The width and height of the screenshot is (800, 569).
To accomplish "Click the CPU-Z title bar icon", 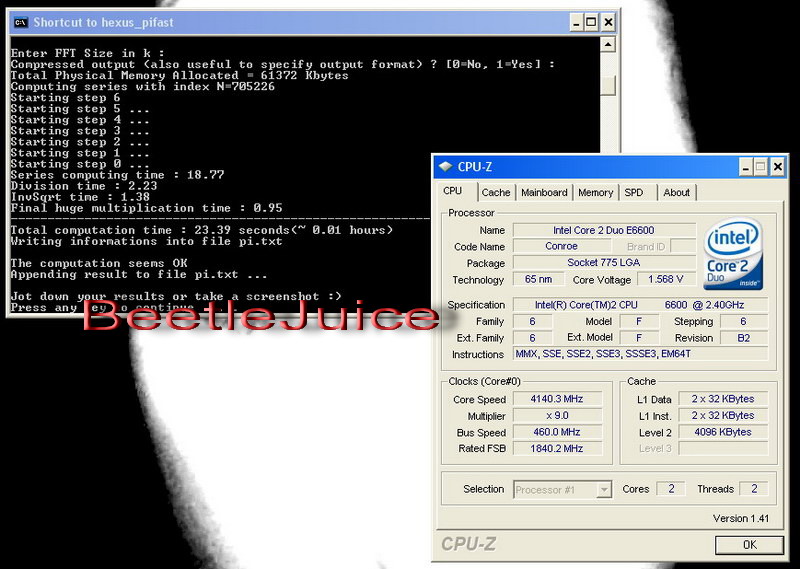I will click(445, 166).
